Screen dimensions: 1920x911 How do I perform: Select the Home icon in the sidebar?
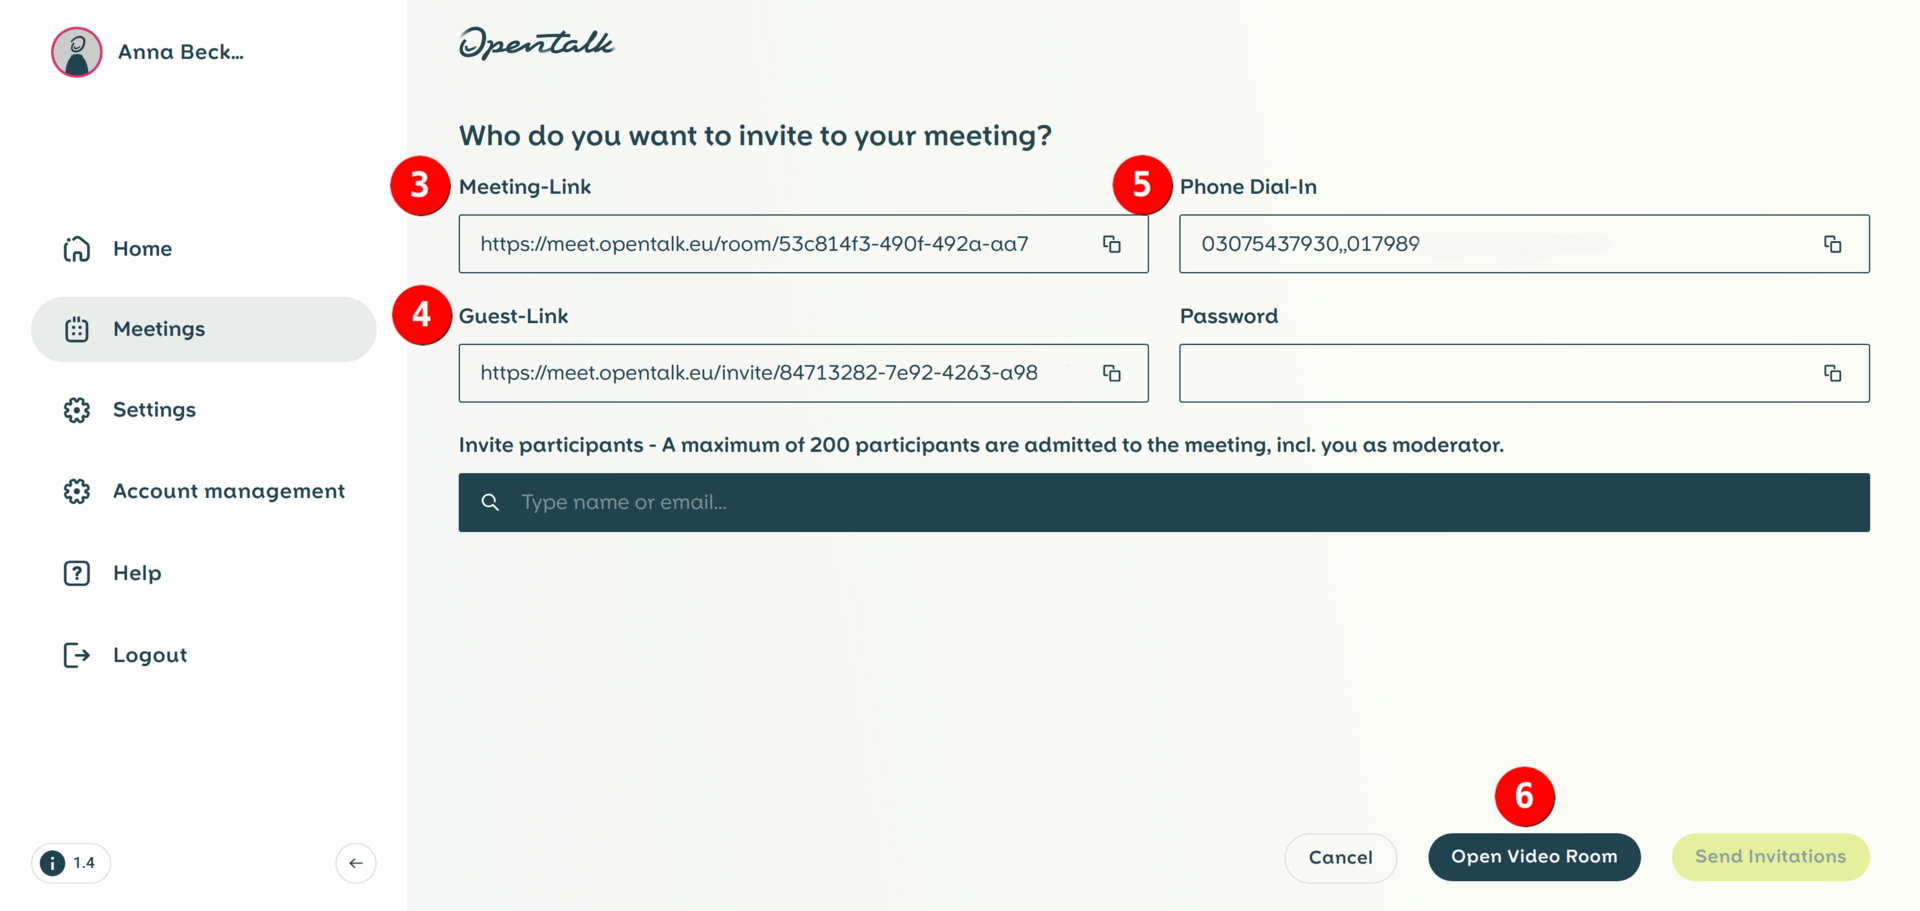[x=76, y=248]
